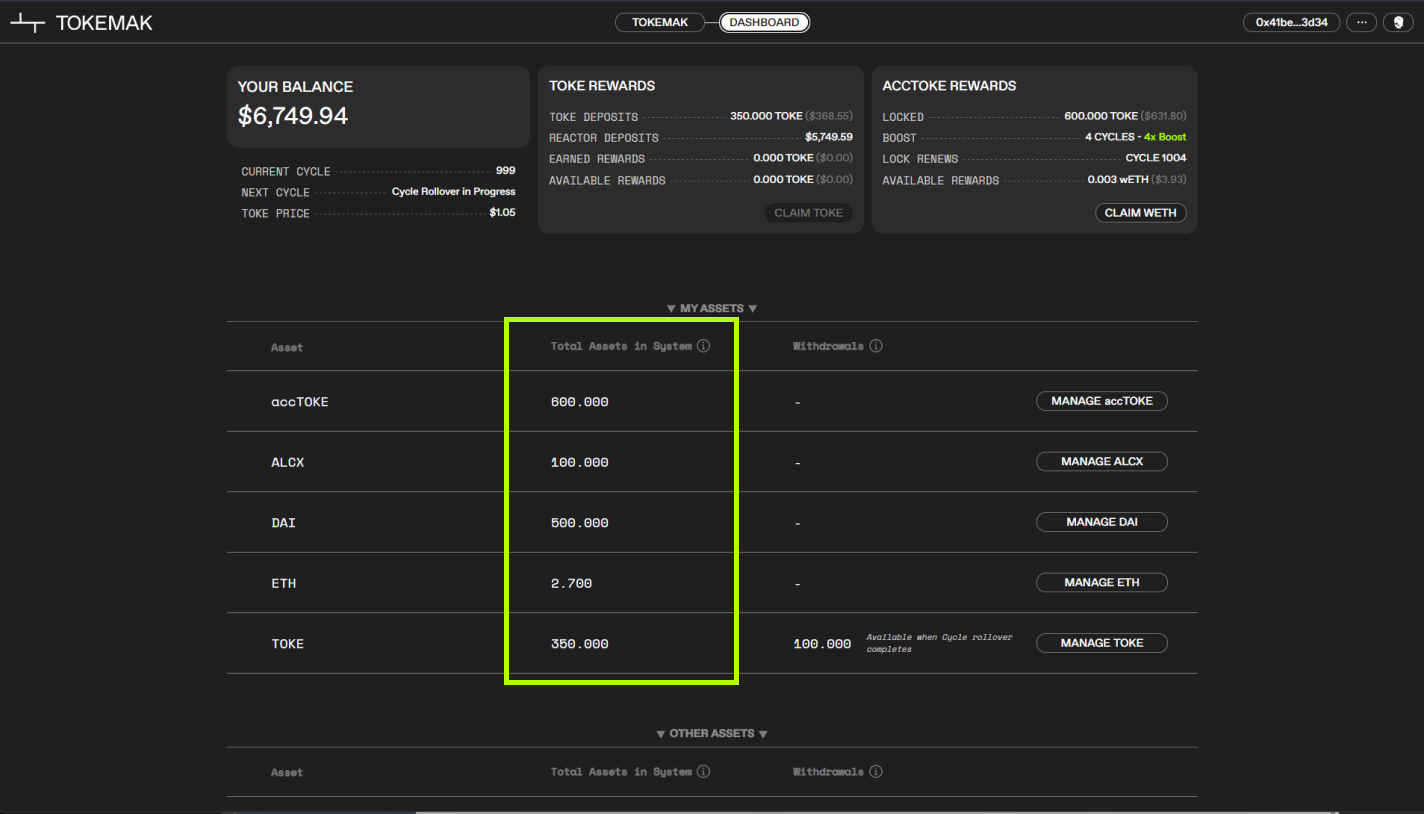Image resolution: width=1424 pixels, height=814 pixels.
Task: Click the 350.000 TOKE total value
Action: pos(580,644)
